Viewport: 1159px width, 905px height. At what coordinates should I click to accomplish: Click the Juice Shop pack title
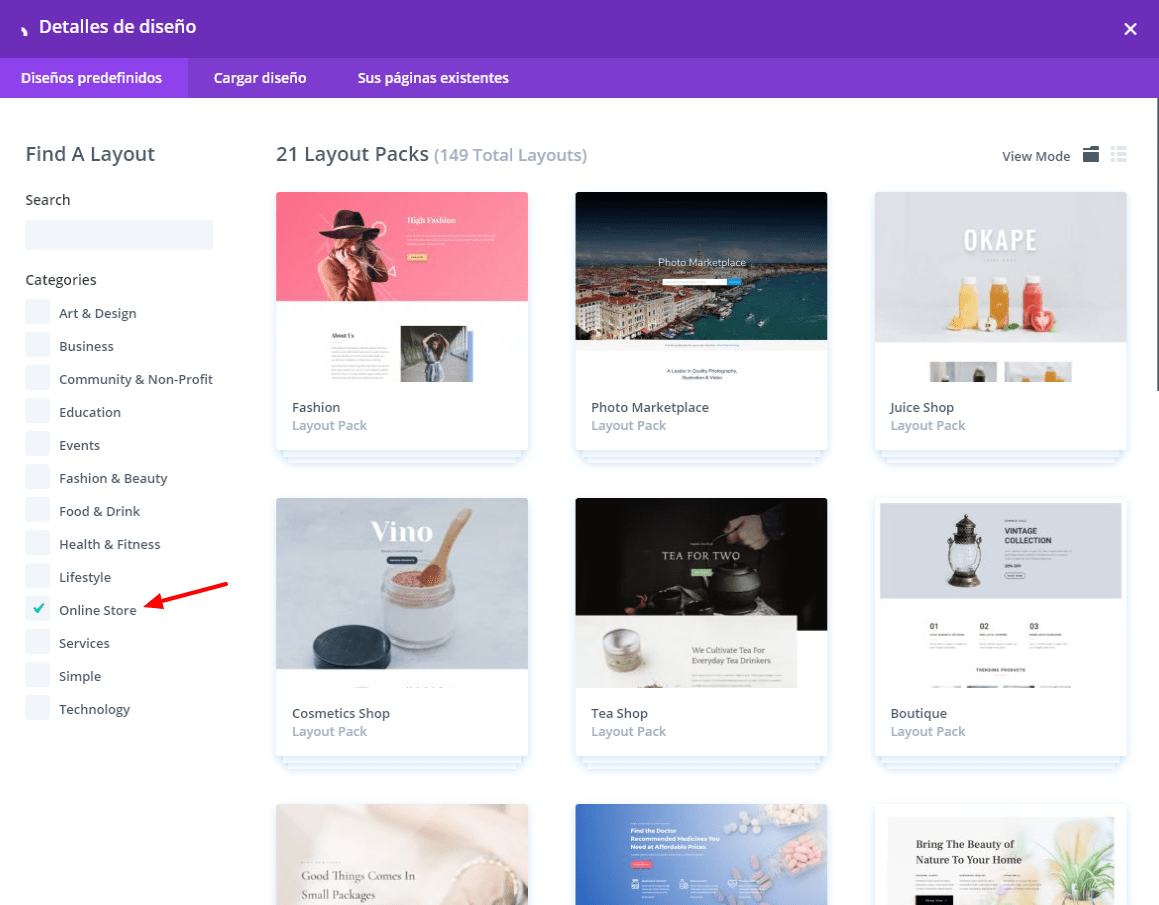[x=922, y=407]
